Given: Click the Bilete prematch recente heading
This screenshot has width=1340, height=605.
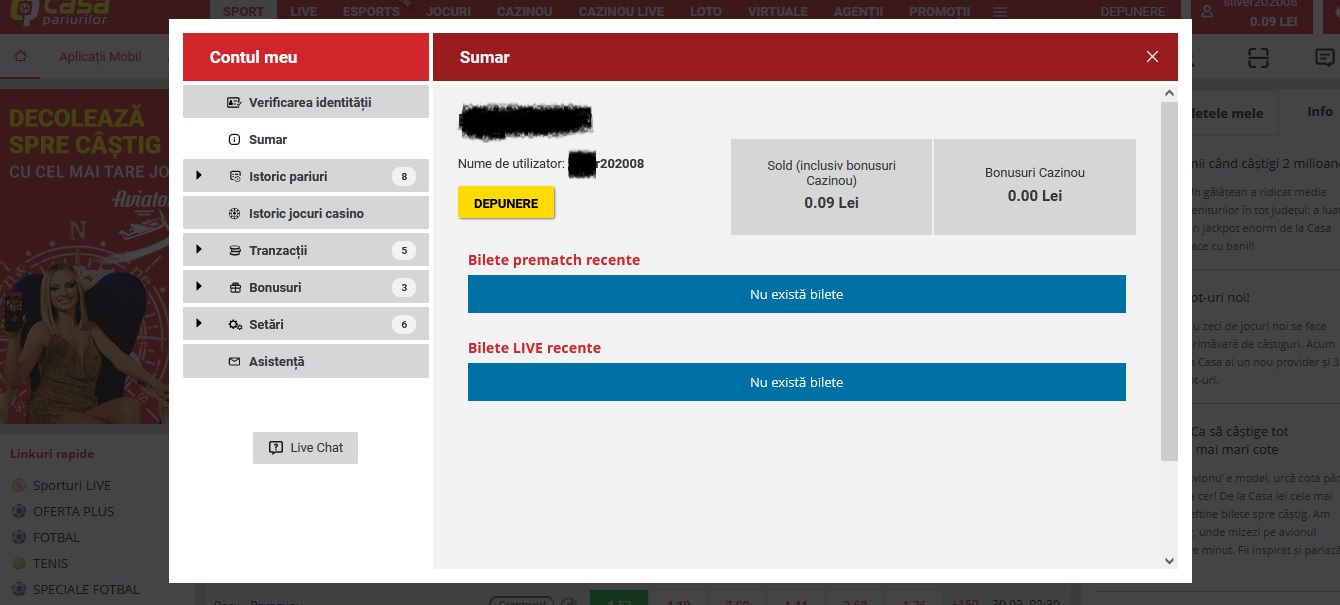Looking at the screenshot, I should (554, 260).
